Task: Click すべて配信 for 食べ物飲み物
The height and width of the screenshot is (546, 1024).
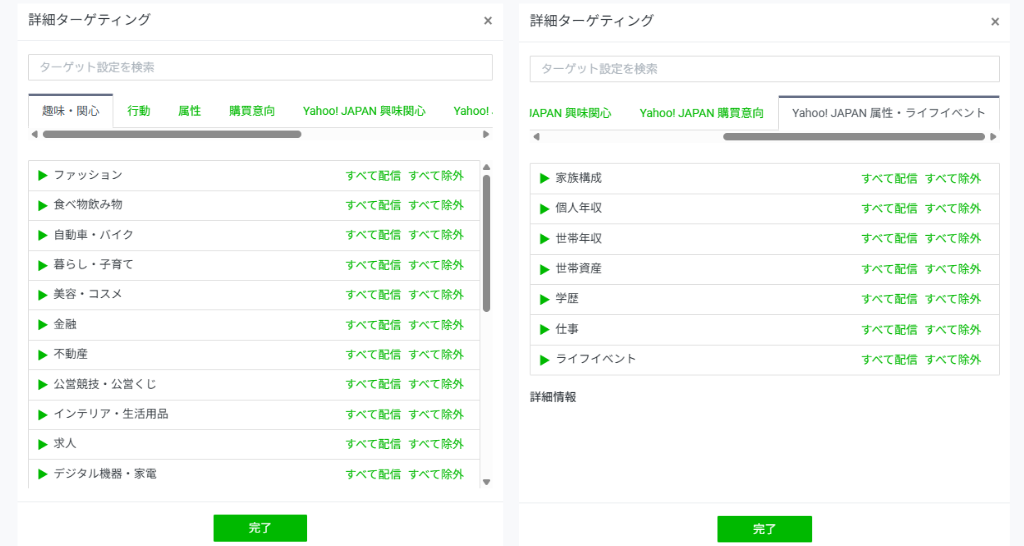Action: click(373, 205)
